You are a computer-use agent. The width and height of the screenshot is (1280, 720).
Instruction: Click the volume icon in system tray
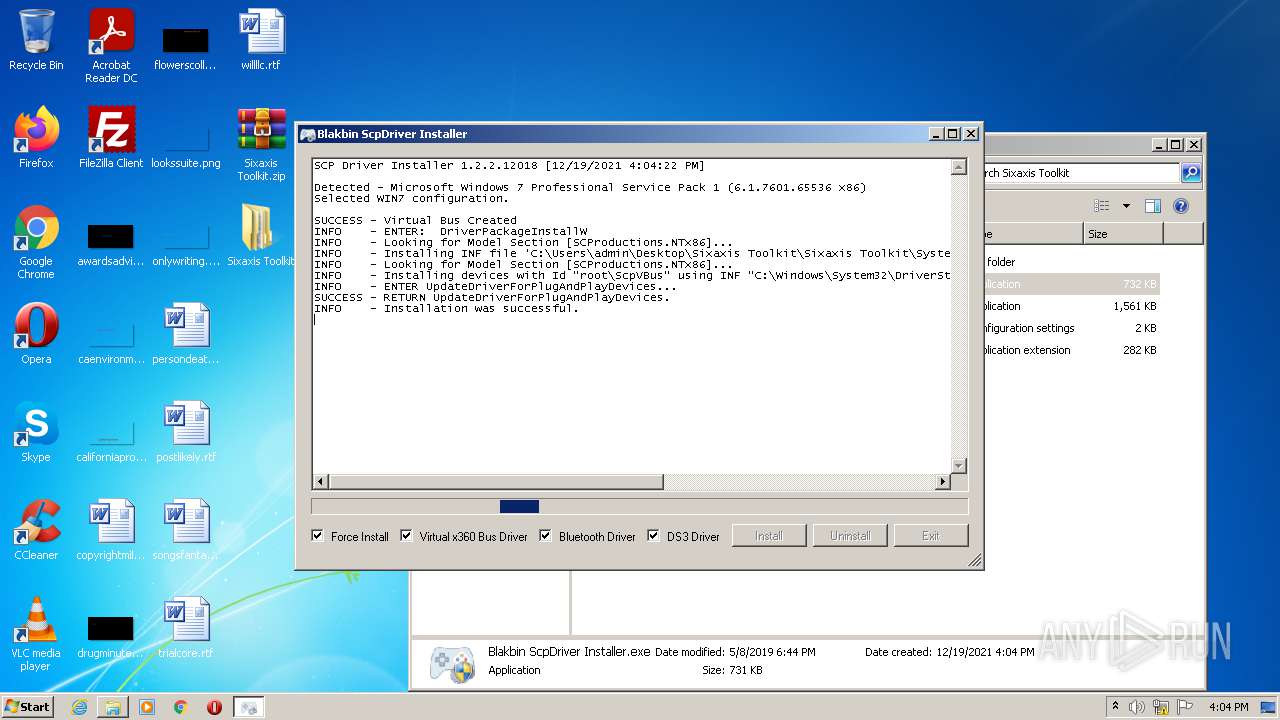pyautogui.click(x=1137, y=707)
